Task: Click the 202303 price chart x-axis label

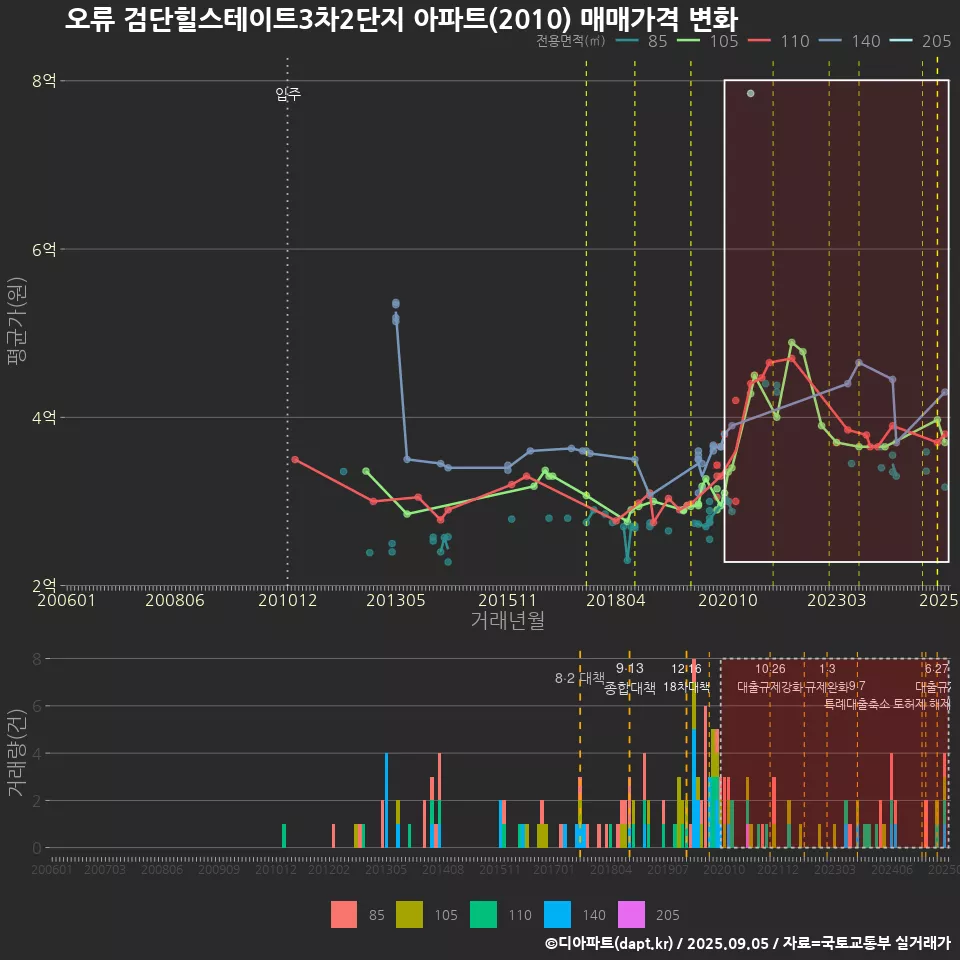Action: 836,600
